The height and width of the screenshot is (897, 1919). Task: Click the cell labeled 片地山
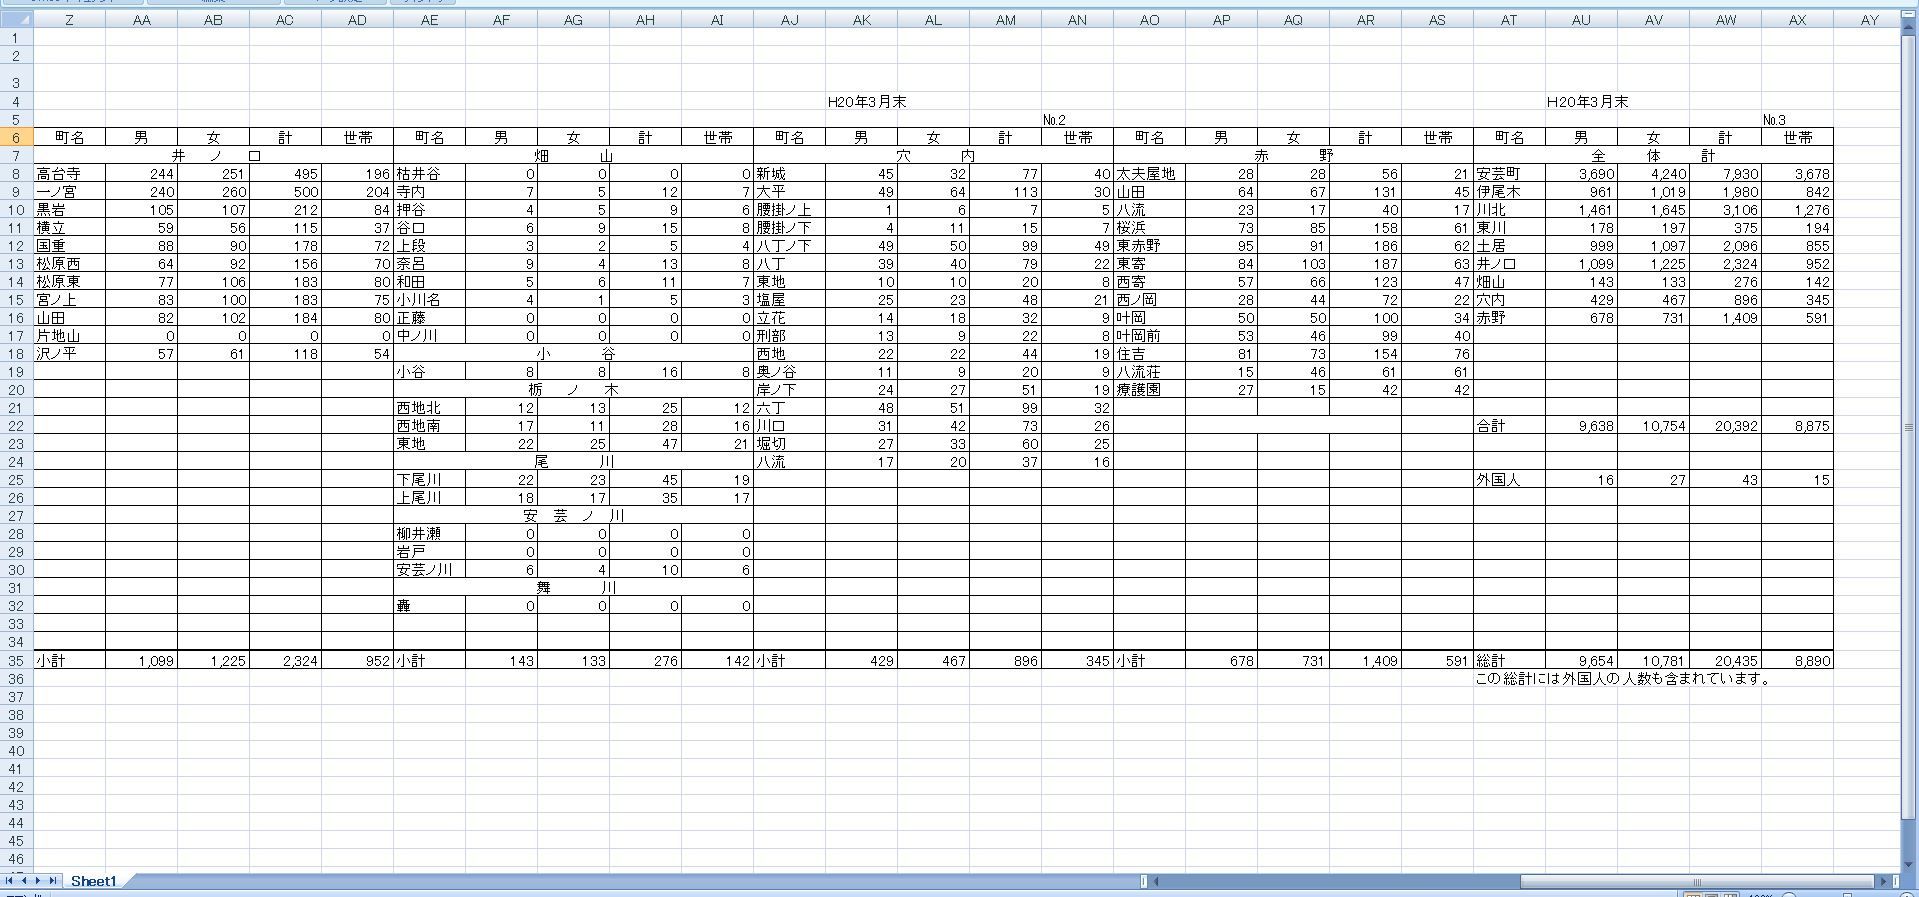69,336
